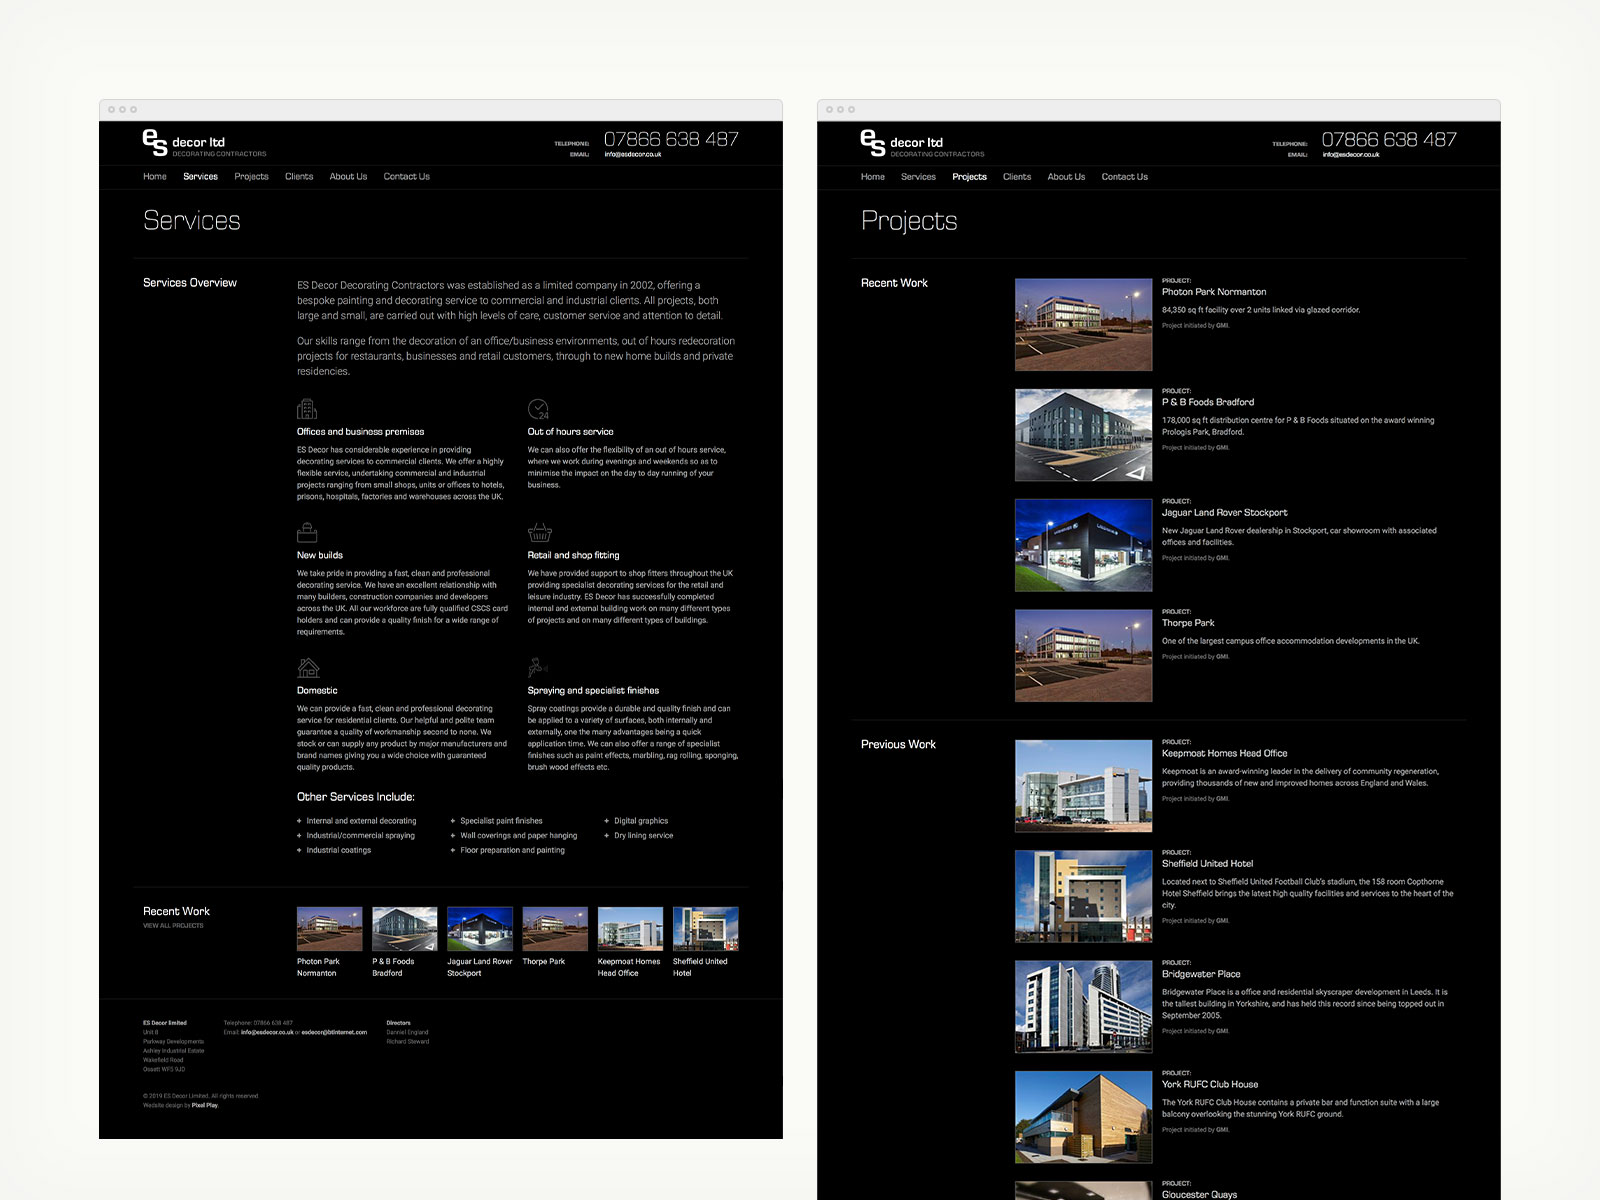
Task: Click the Domestic house icon
Action: (308, 667)
